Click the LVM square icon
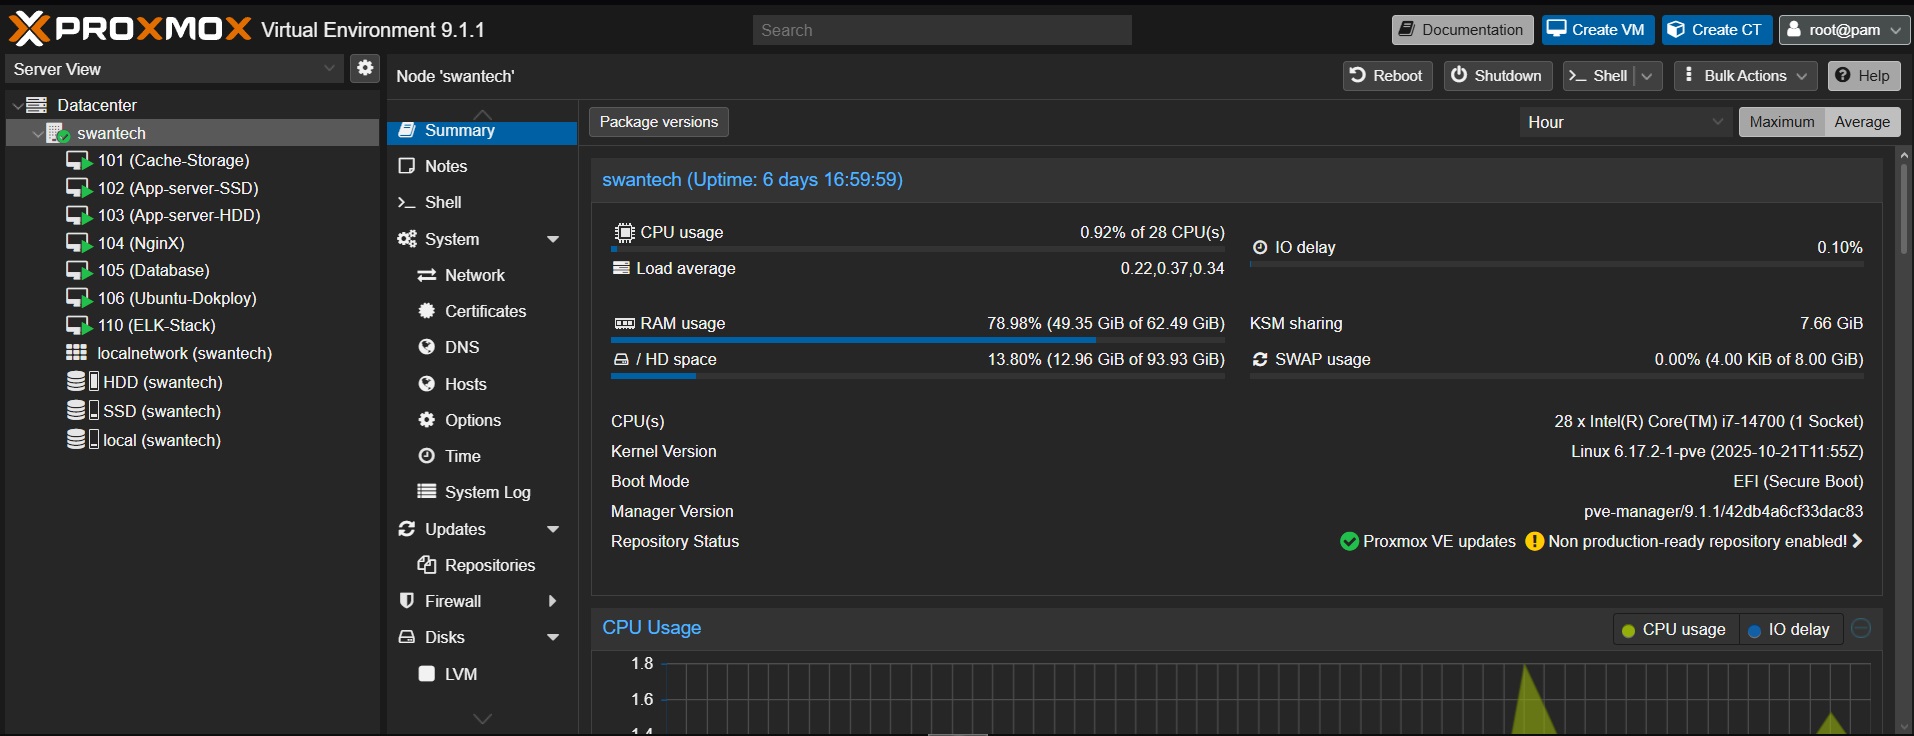The width and height of the screenshot is (1914, 736). point(427,674)
